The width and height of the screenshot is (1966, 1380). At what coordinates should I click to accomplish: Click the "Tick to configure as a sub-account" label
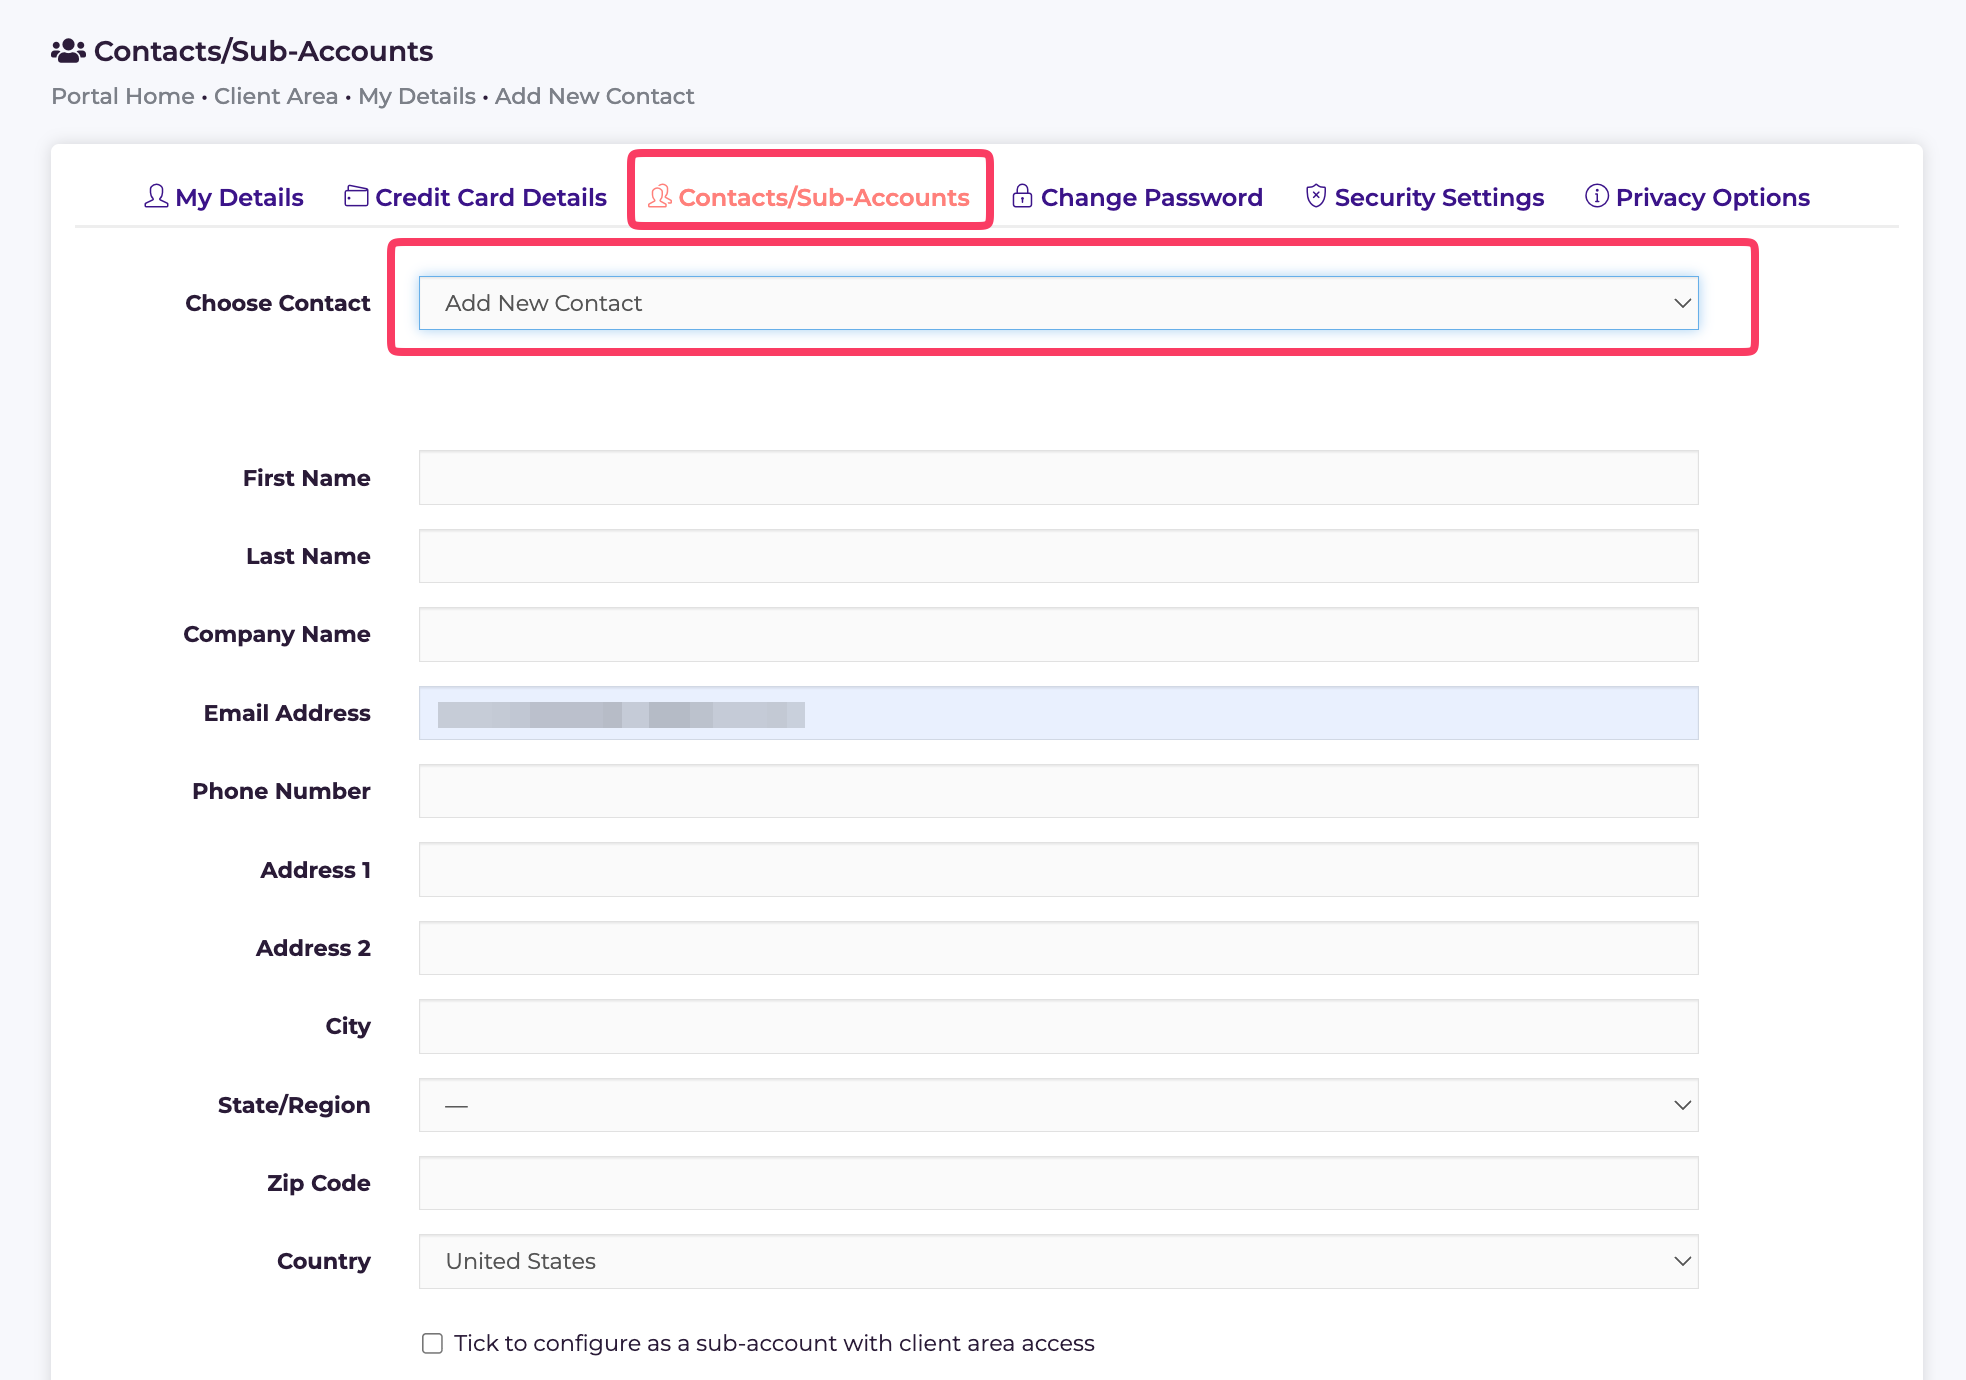(x=774, y=1343)
